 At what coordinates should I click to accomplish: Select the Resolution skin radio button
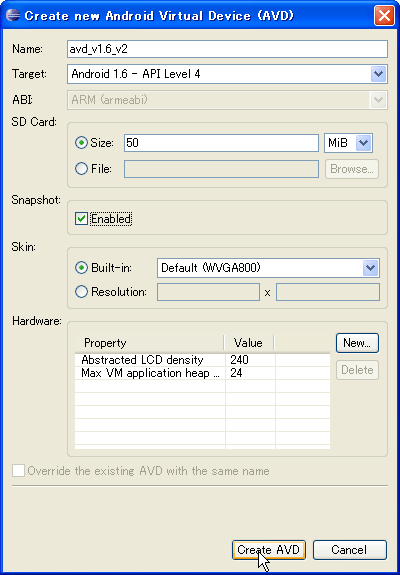(x=81, y=292)
